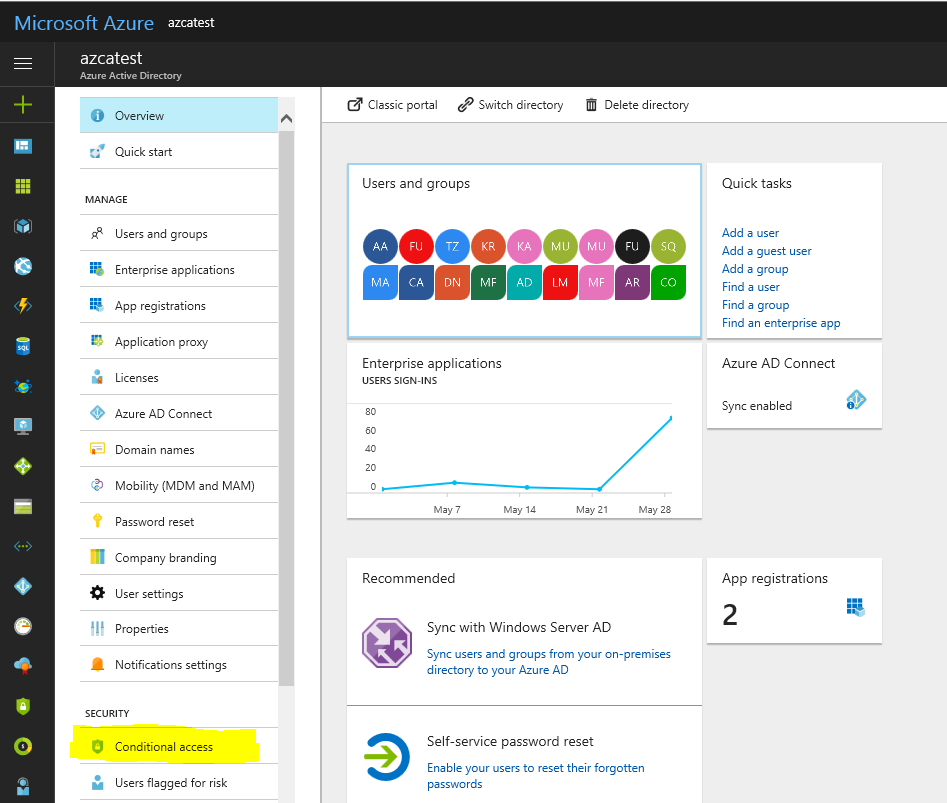The image size is (947, 803).
Task: Click the green plus New resource icon
Action: point(23,104)
